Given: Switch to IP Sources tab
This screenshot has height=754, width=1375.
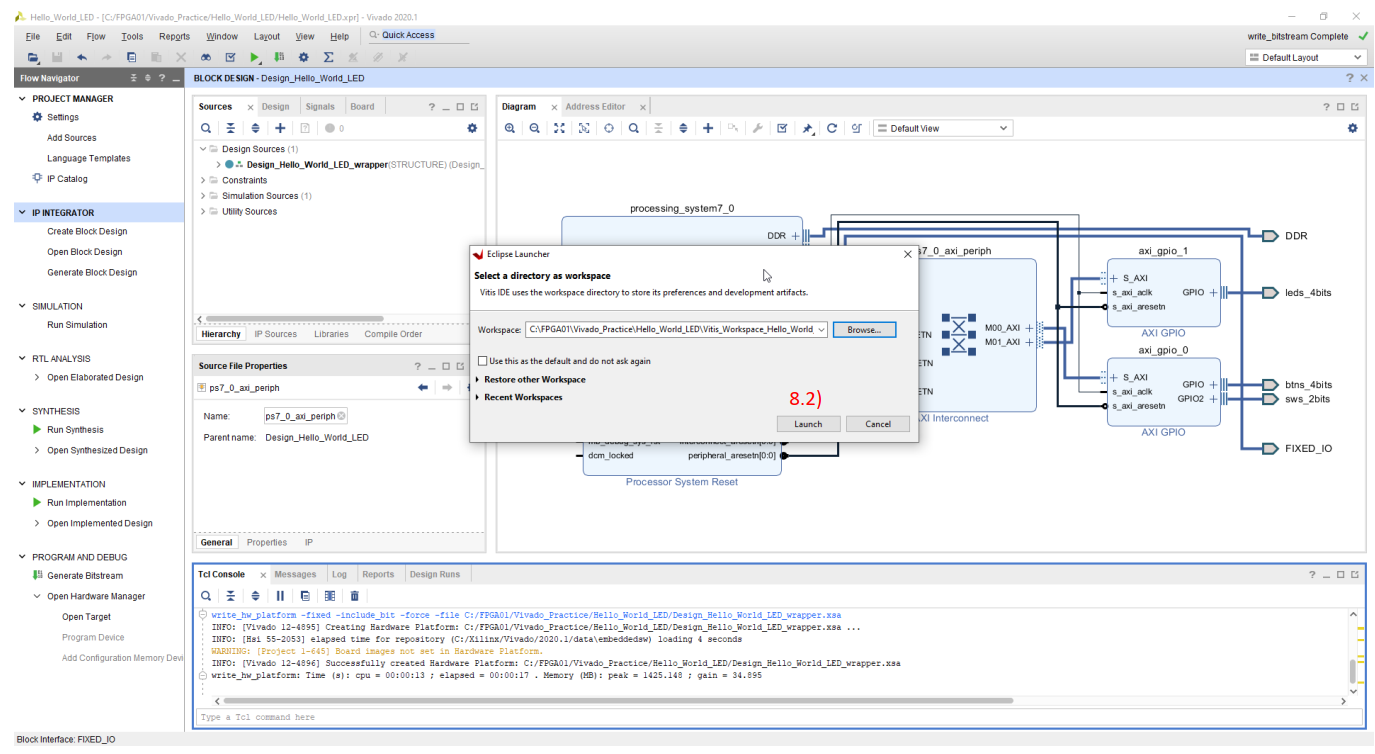Looking at the screenshot, I should point(275,335).
